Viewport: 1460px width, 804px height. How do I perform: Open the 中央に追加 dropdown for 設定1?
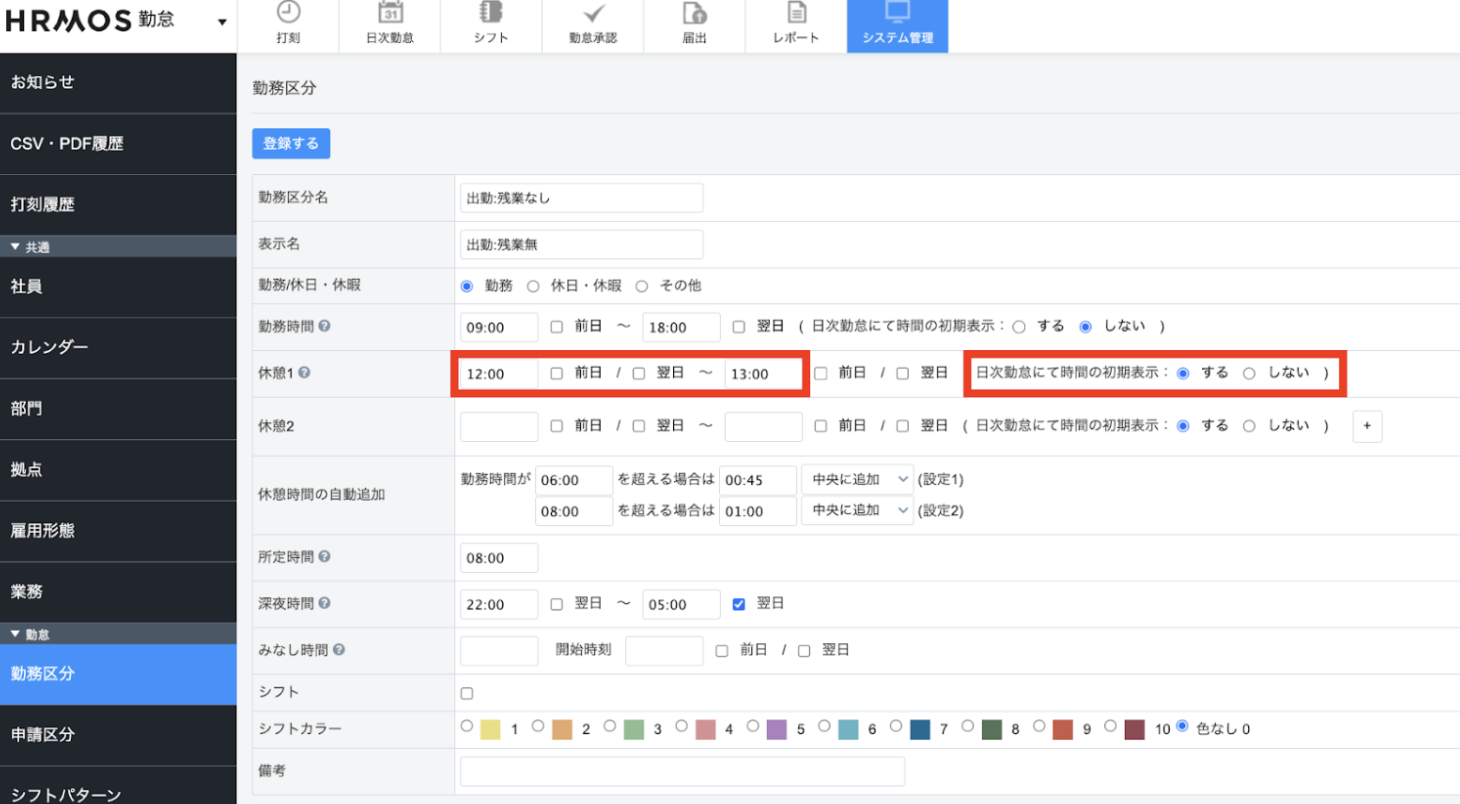857,480
